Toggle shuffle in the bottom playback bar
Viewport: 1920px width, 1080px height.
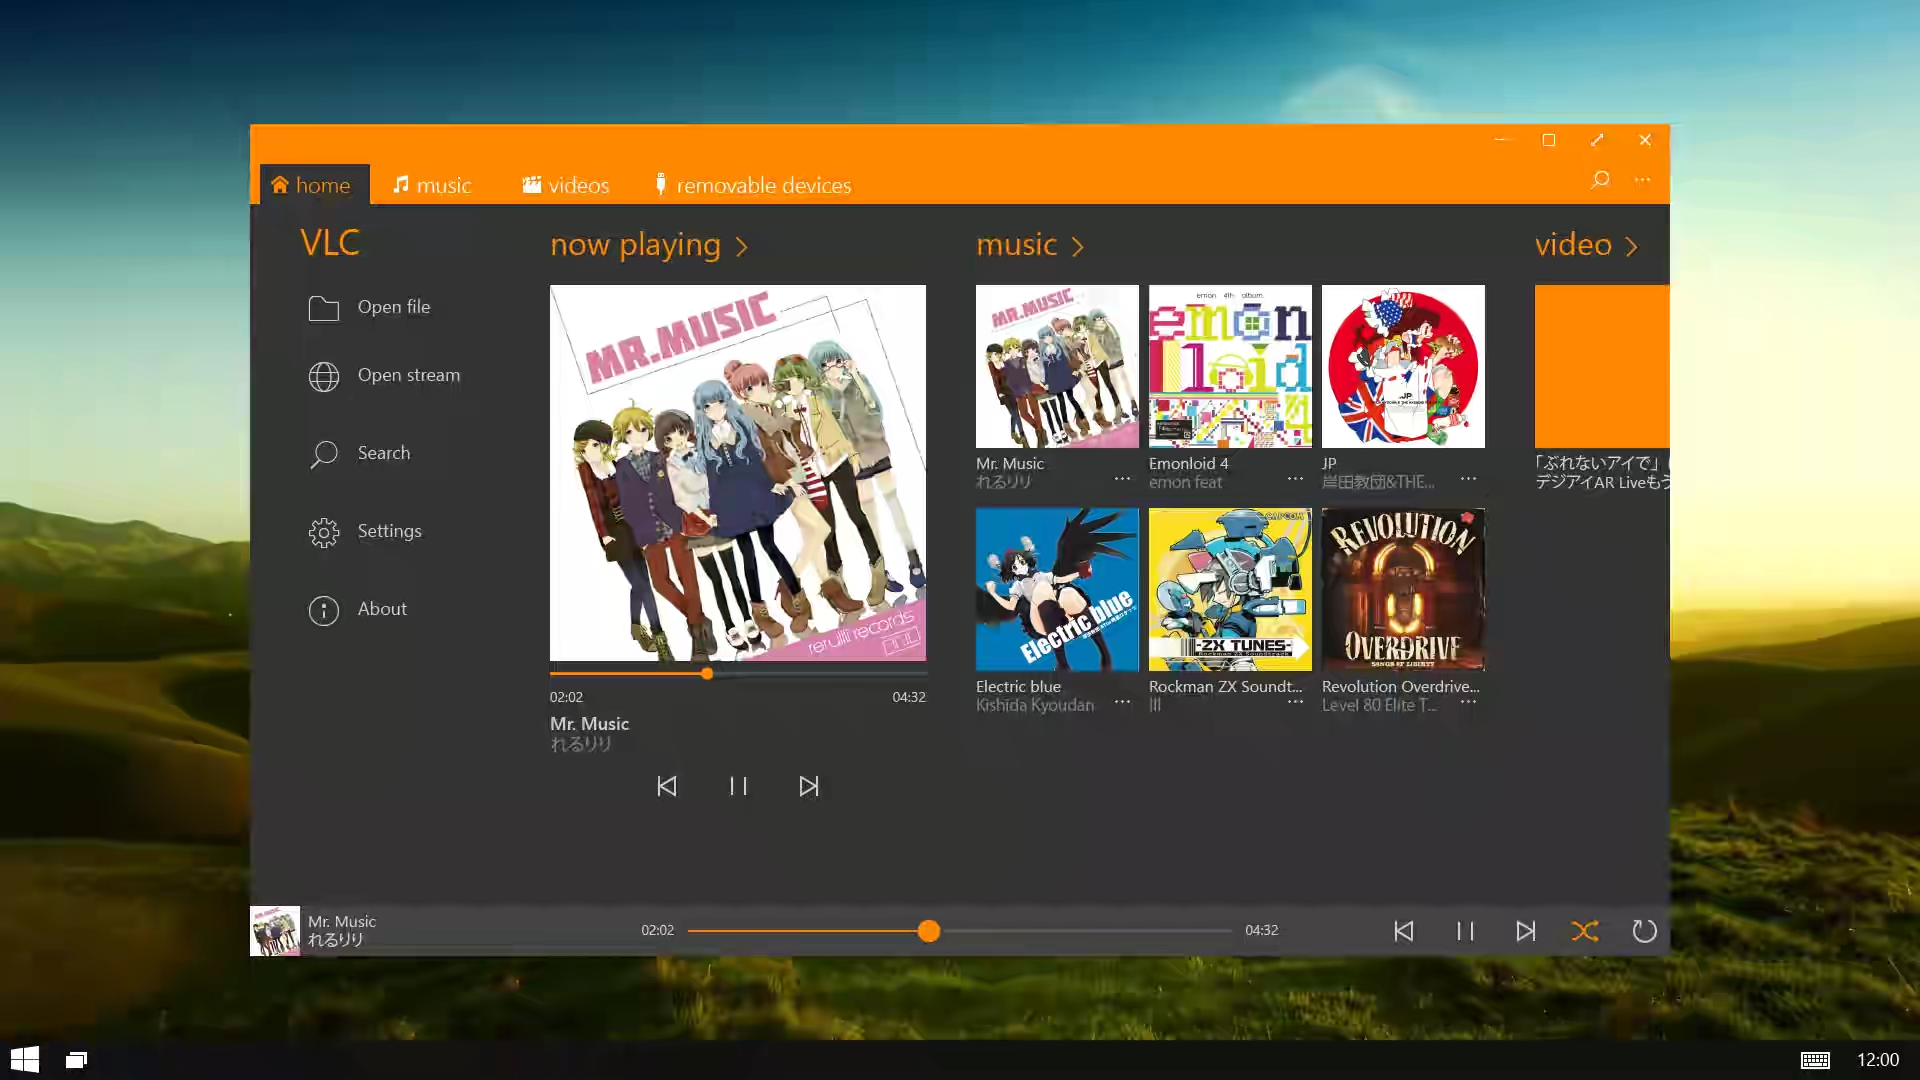tap(1584, 930)
